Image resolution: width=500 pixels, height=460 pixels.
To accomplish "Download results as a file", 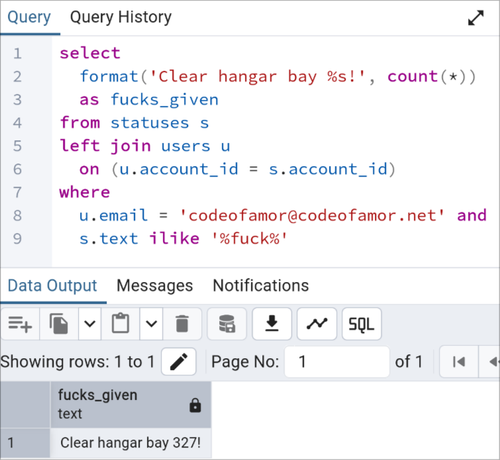I will point(272,324).
